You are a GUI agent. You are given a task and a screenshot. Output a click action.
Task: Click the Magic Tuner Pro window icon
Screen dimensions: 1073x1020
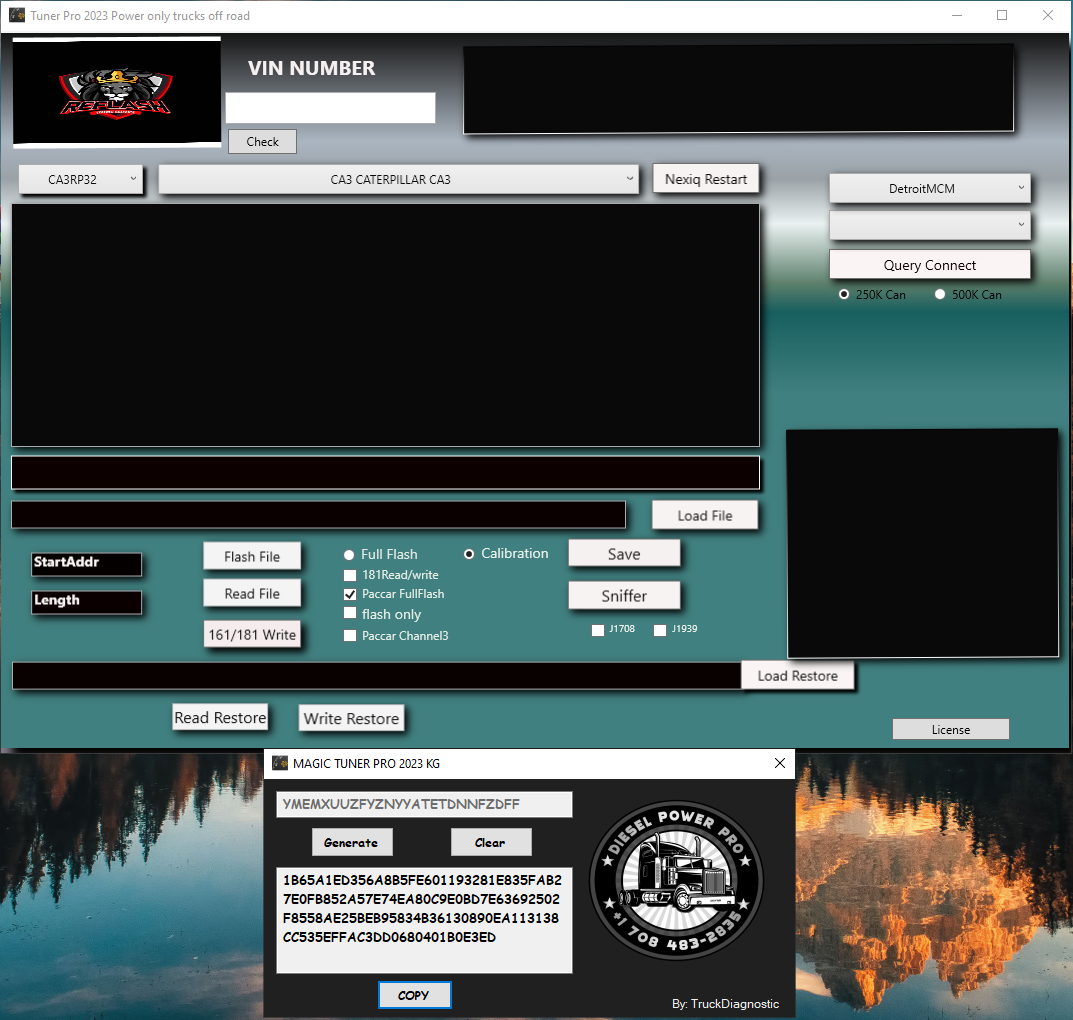point(280,763)
